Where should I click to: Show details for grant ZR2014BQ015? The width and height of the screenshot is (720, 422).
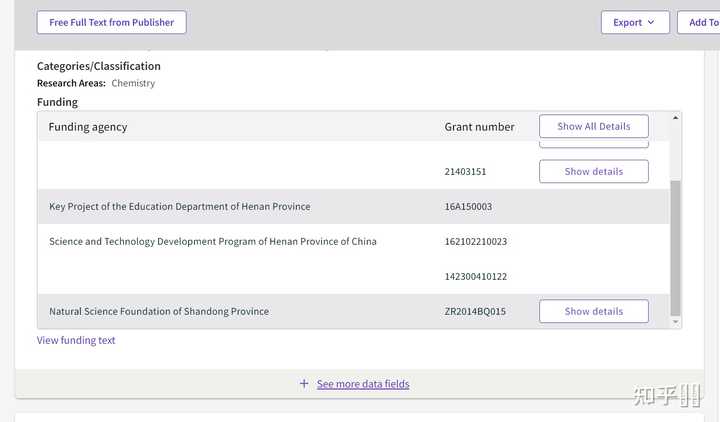593,311
